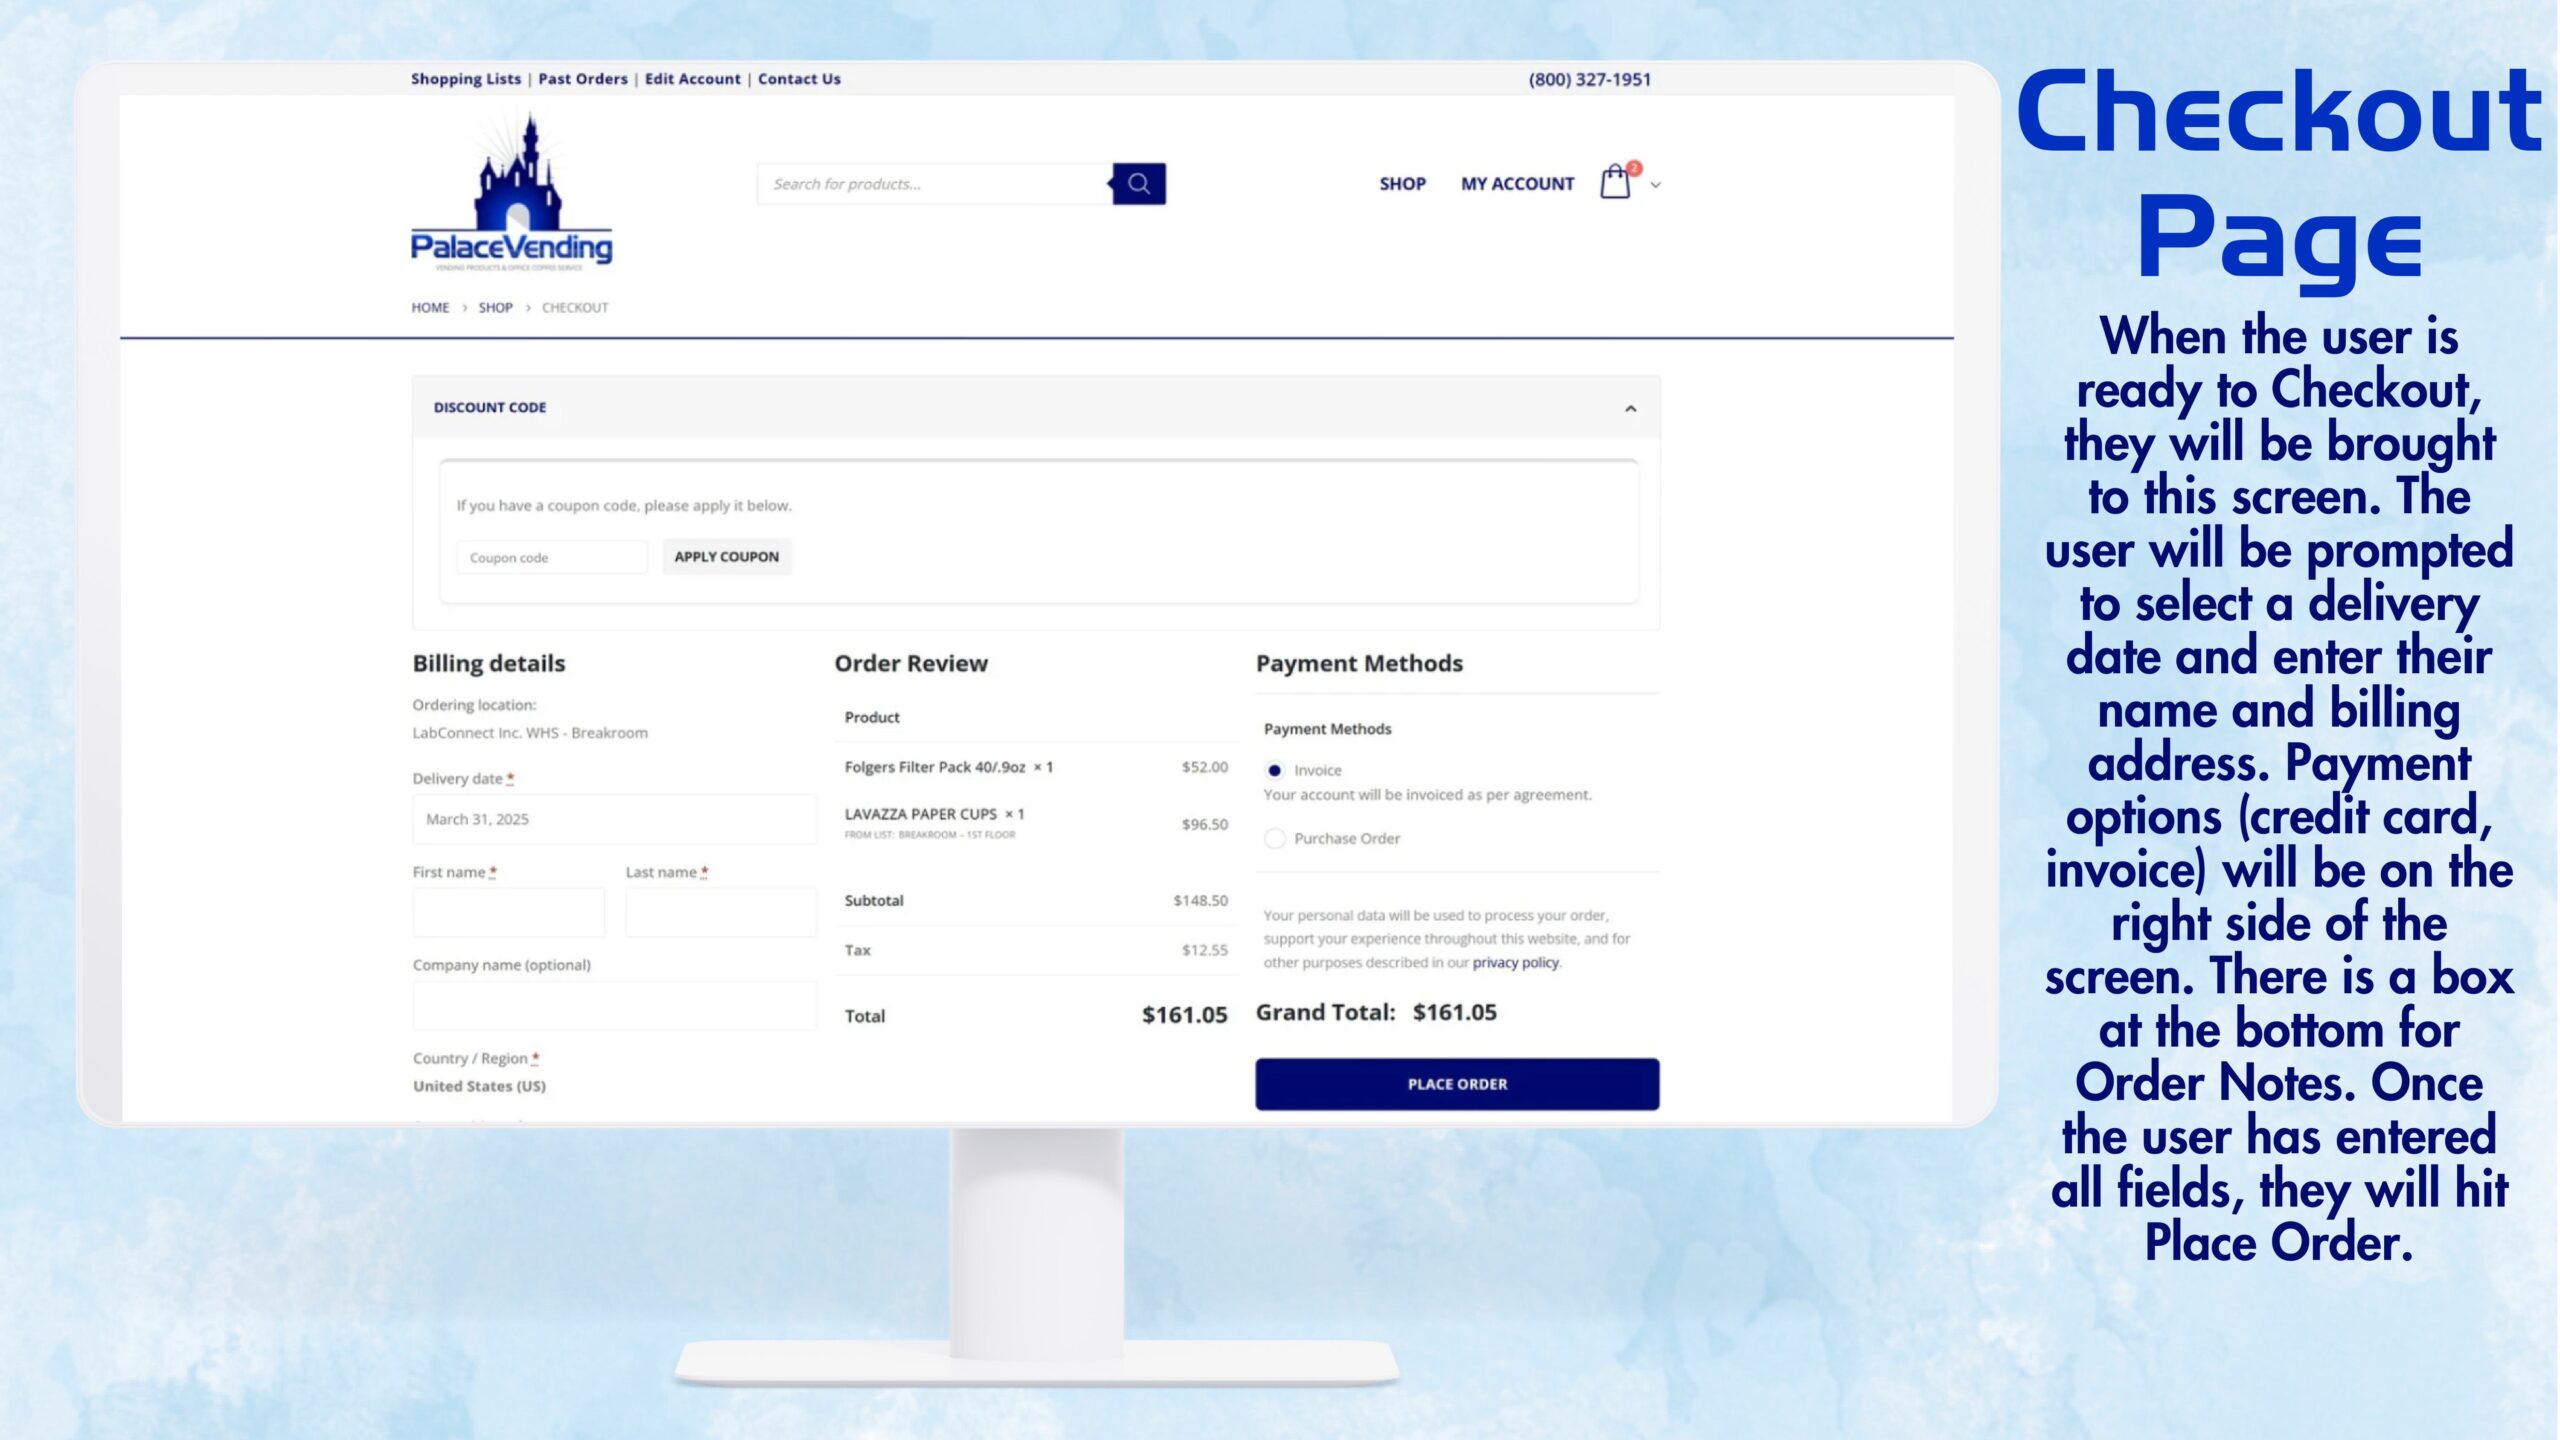Open Past Orders link

click(x=583, y=79)
